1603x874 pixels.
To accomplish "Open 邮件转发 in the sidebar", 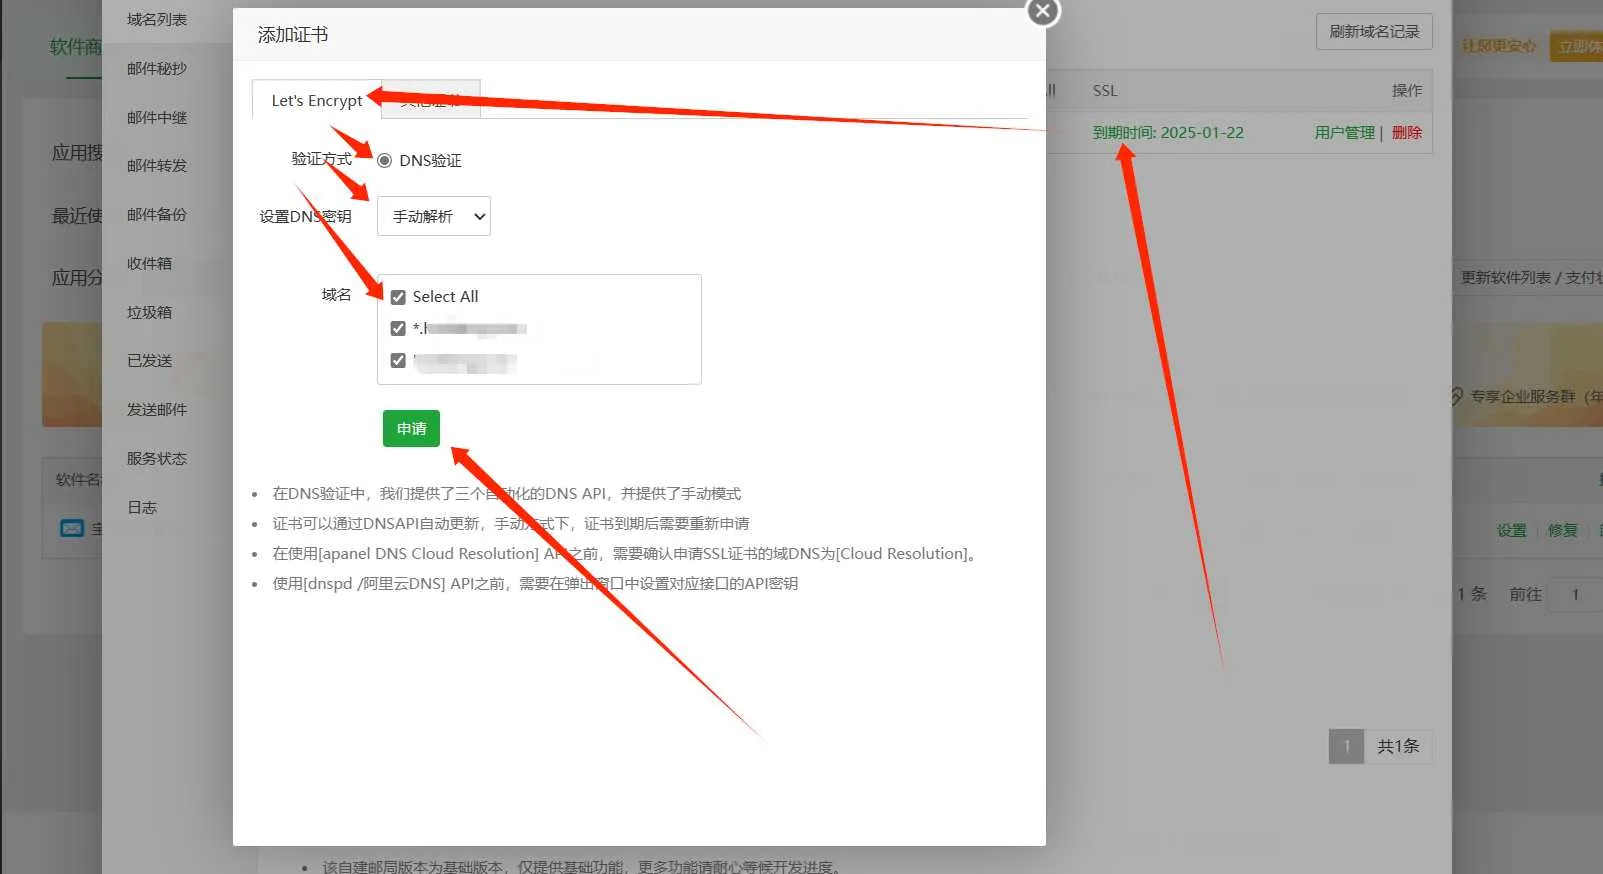I will (x=157, y=165).
